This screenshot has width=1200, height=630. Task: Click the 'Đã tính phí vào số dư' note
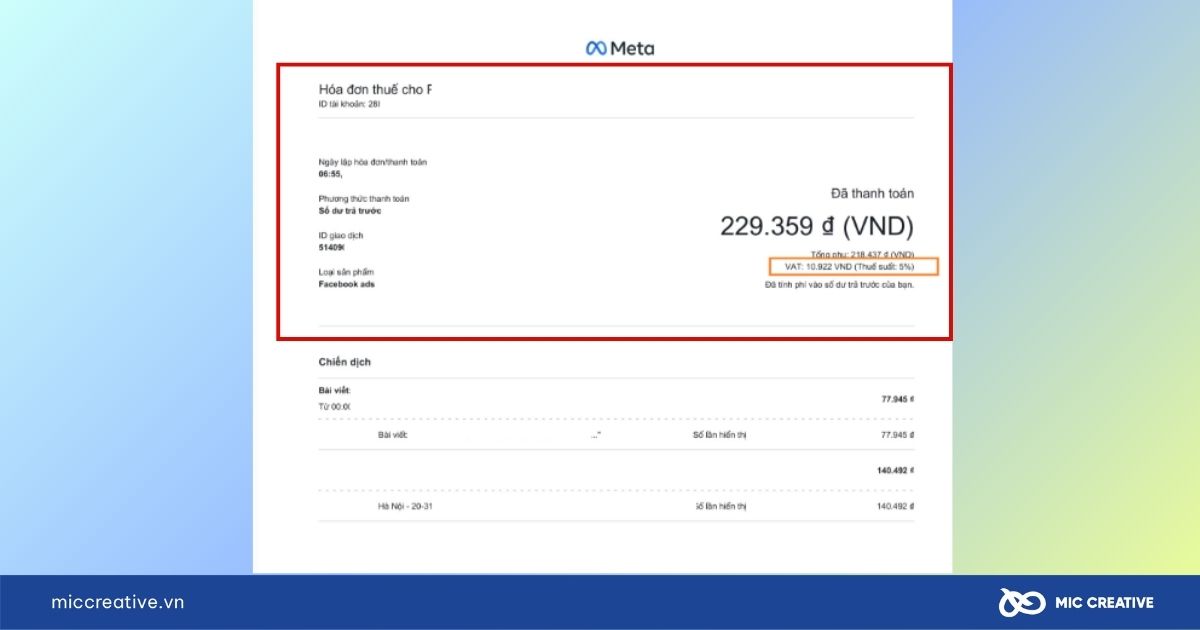point(839,284)
